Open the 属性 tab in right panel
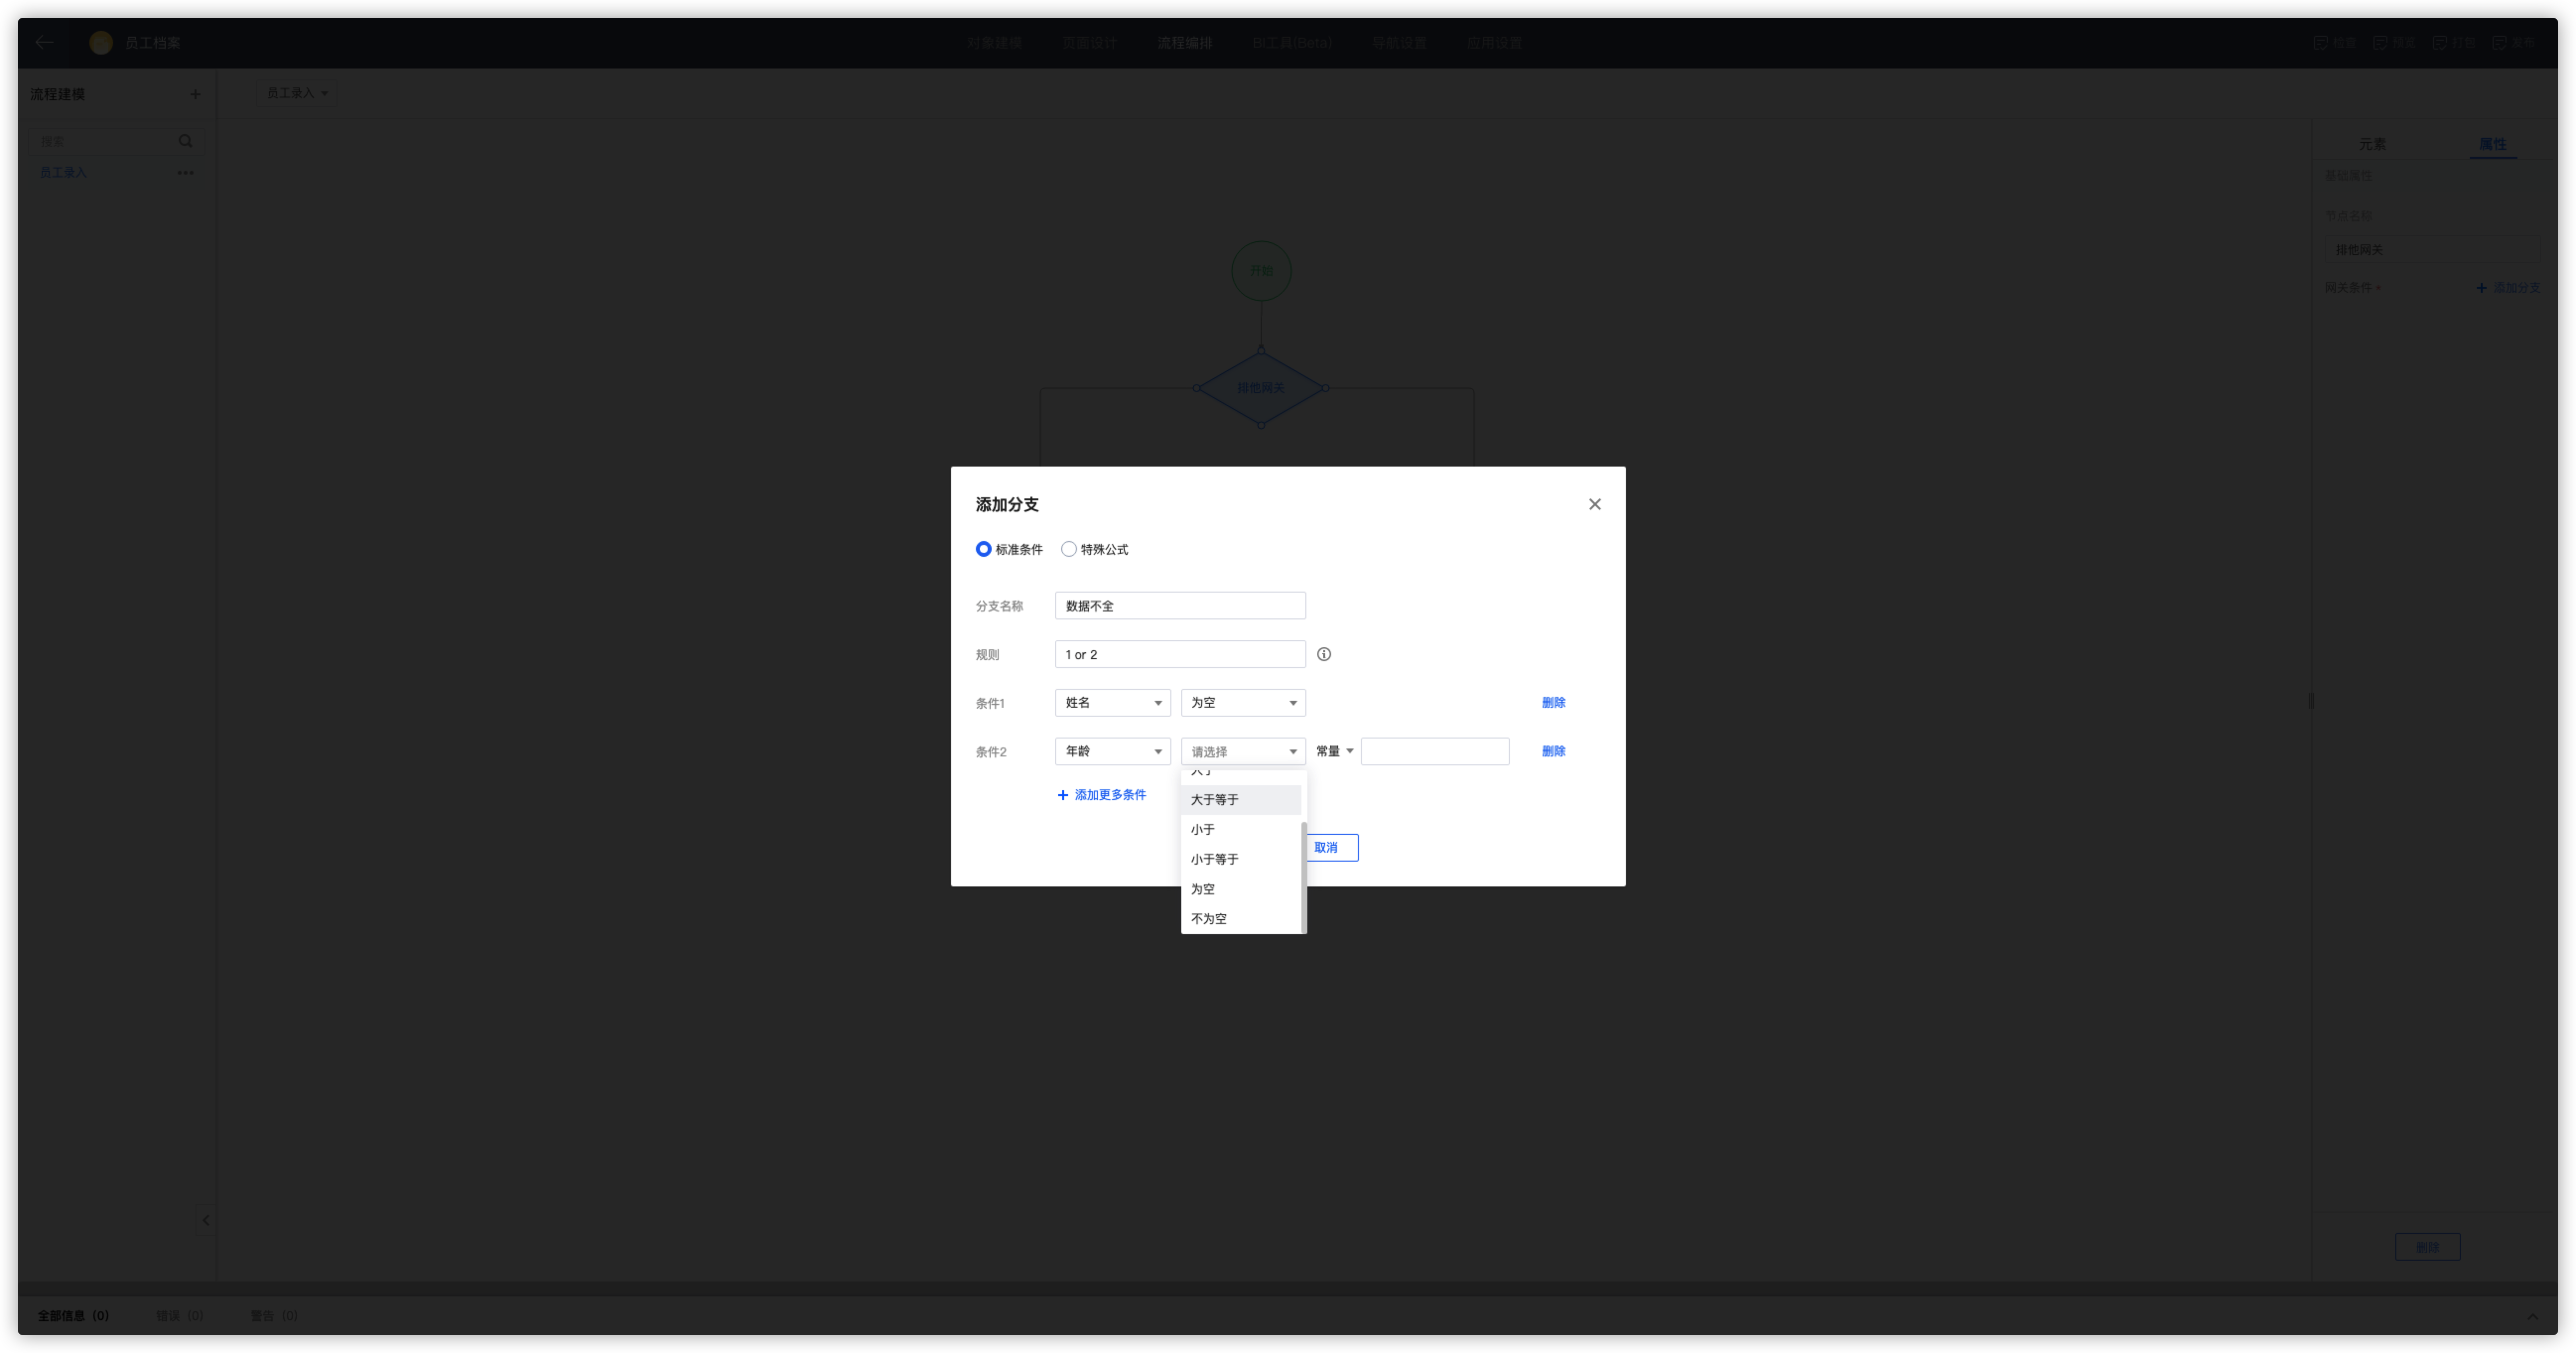This screenshot has width=2576, height=1353. tap(2492, 144)
